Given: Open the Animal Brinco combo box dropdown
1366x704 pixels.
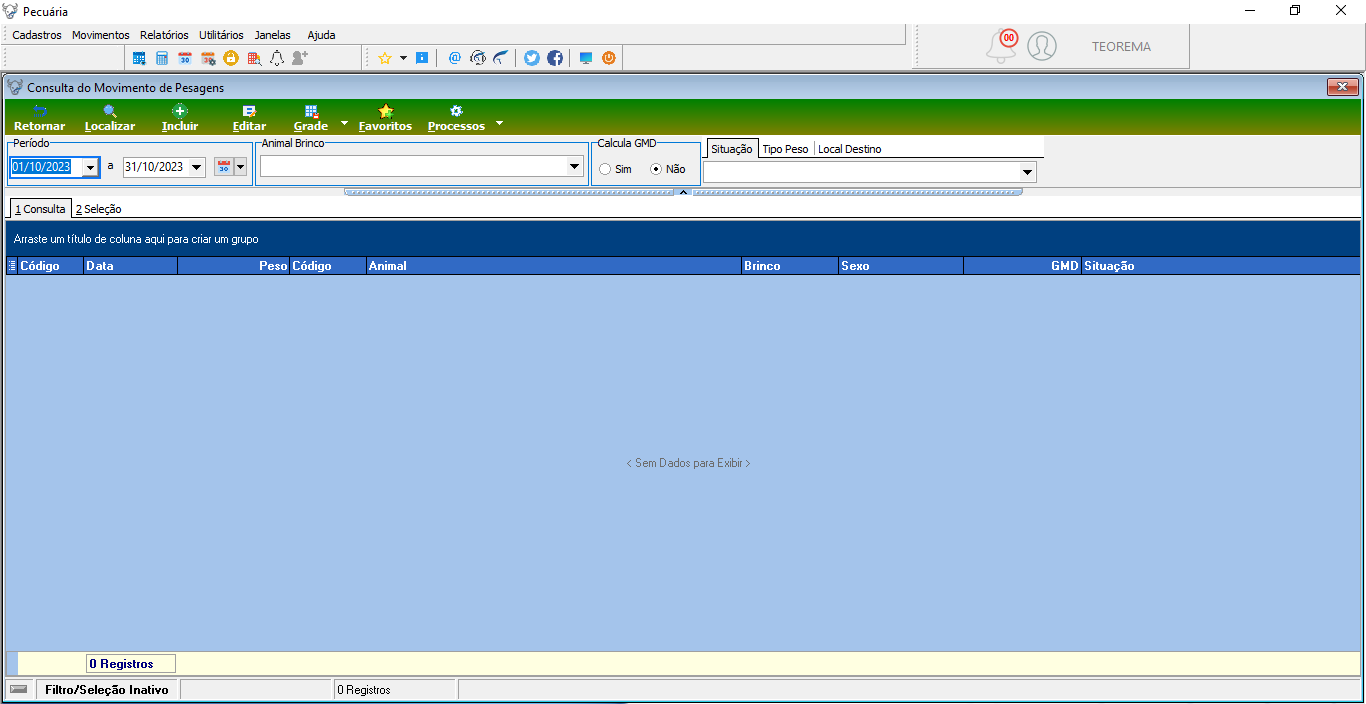Looking at the screenshot, I should 575,167.
